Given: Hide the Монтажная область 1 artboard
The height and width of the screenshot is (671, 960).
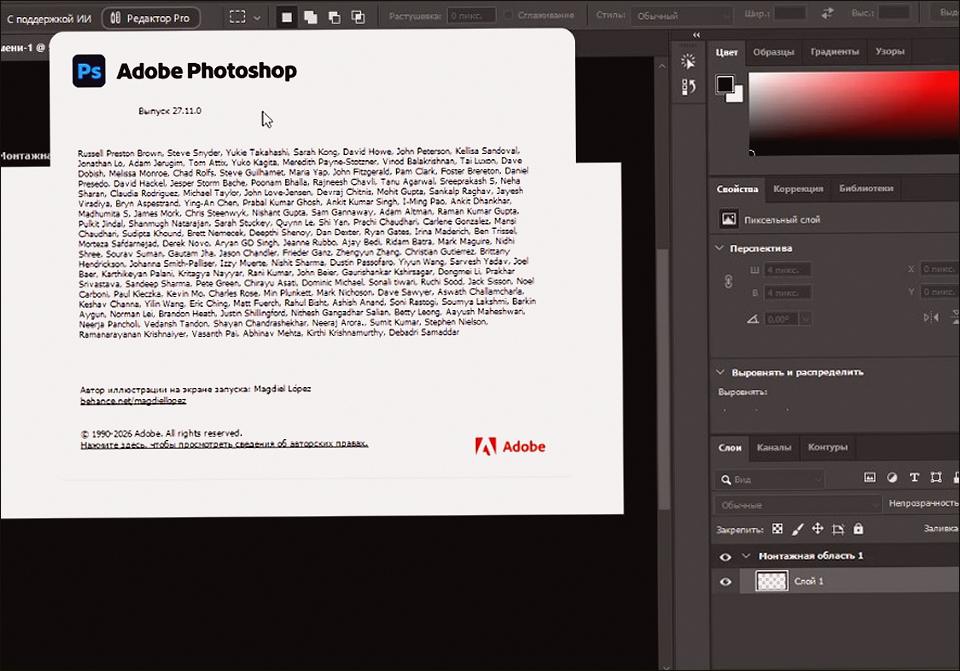Looking at the screenshot, I should pyautogui.click(x=726, y=557).
